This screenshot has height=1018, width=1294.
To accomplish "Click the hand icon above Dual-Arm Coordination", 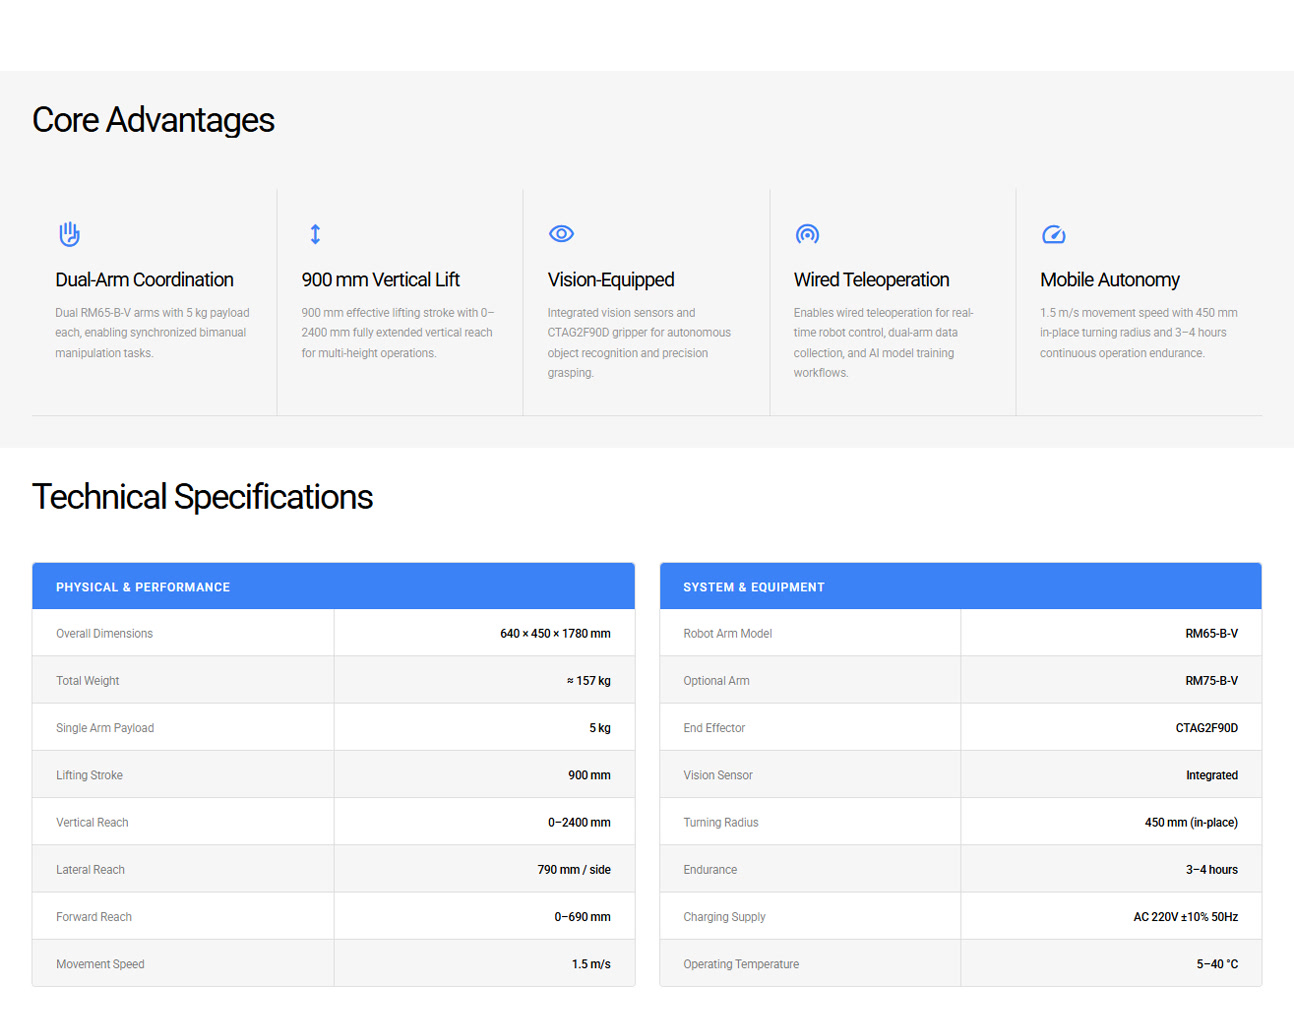I will 69,234.
